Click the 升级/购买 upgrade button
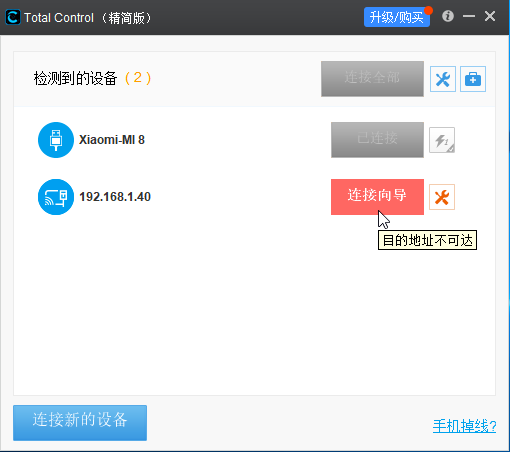Screen dimensions: 510x452 pos(397,17)
